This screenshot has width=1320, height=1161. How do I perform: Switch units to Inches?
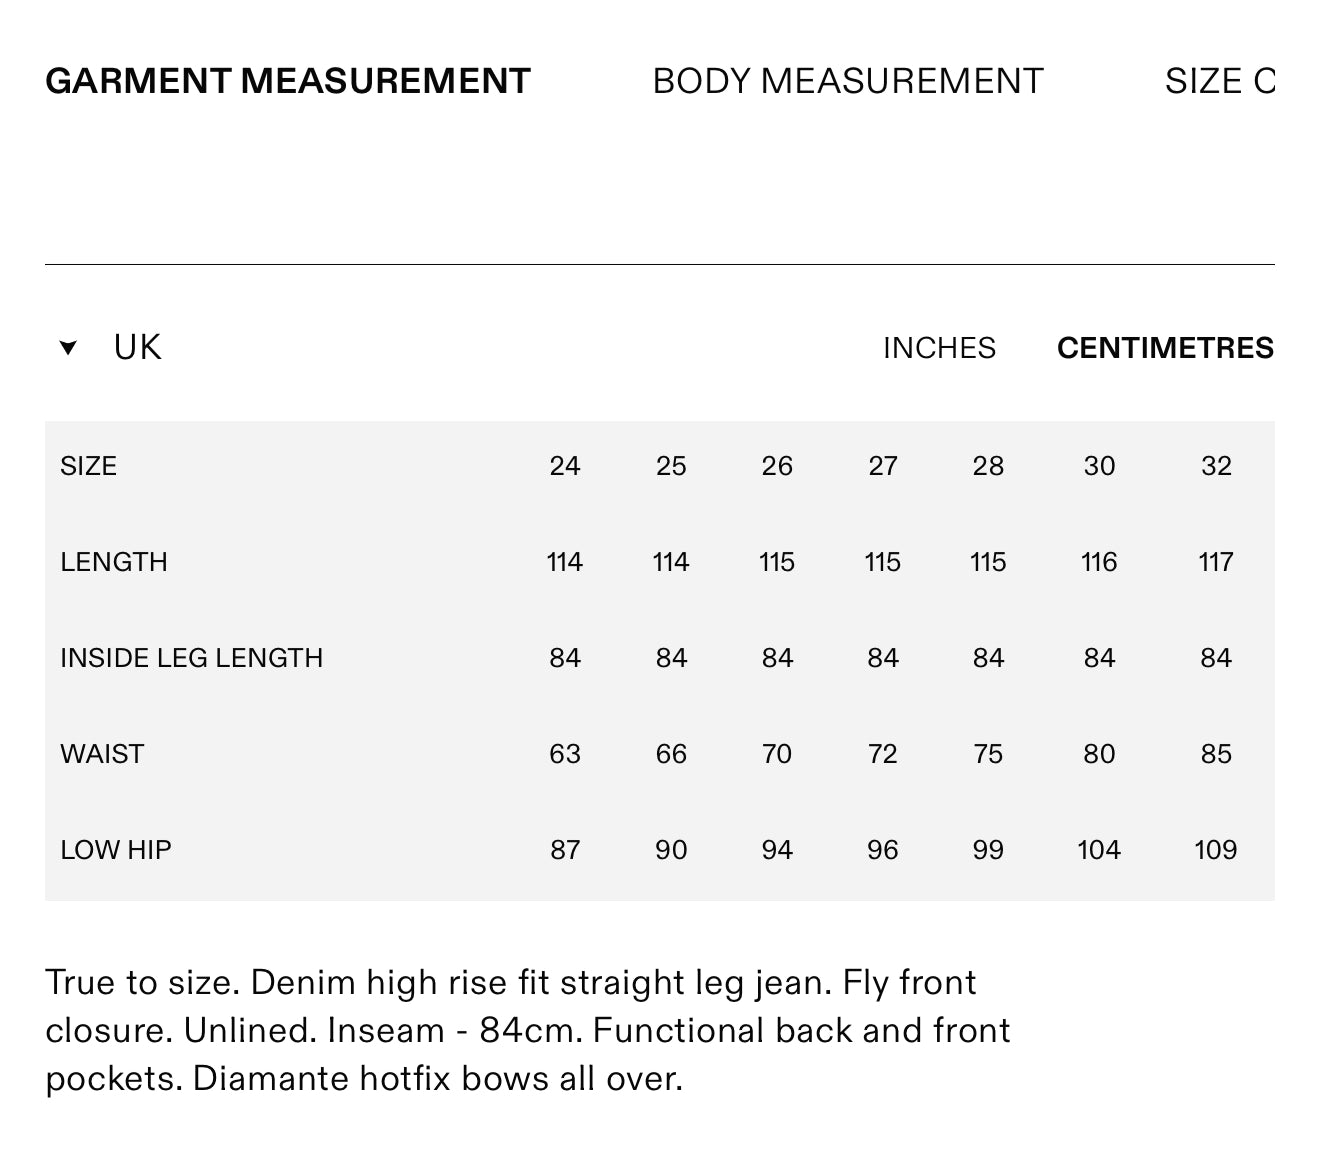click(x=939, y=348)
